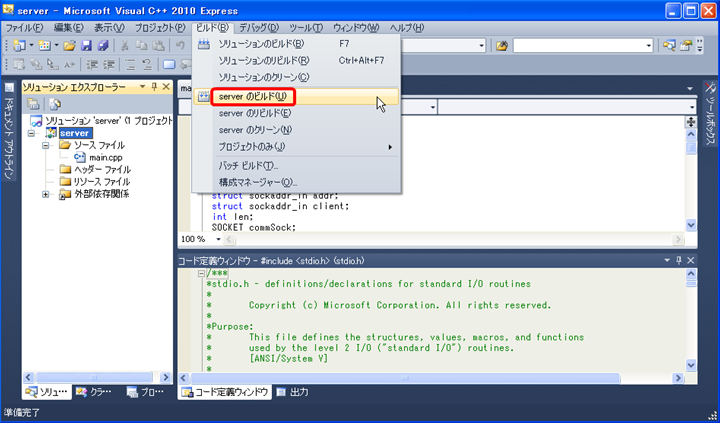Image resolution: width=720 pixels, height=423 pixels.
Task: Collapse the ソース ファイル folder node
Action: 45,145
